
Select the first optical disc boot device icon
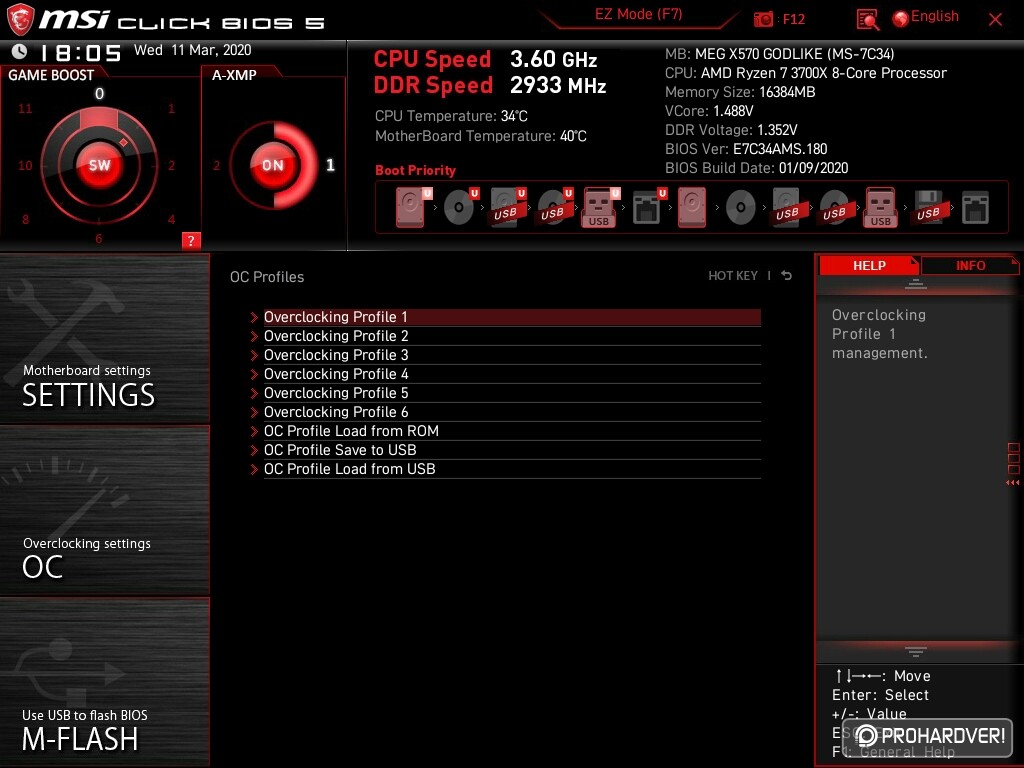(x=460, y=207)
